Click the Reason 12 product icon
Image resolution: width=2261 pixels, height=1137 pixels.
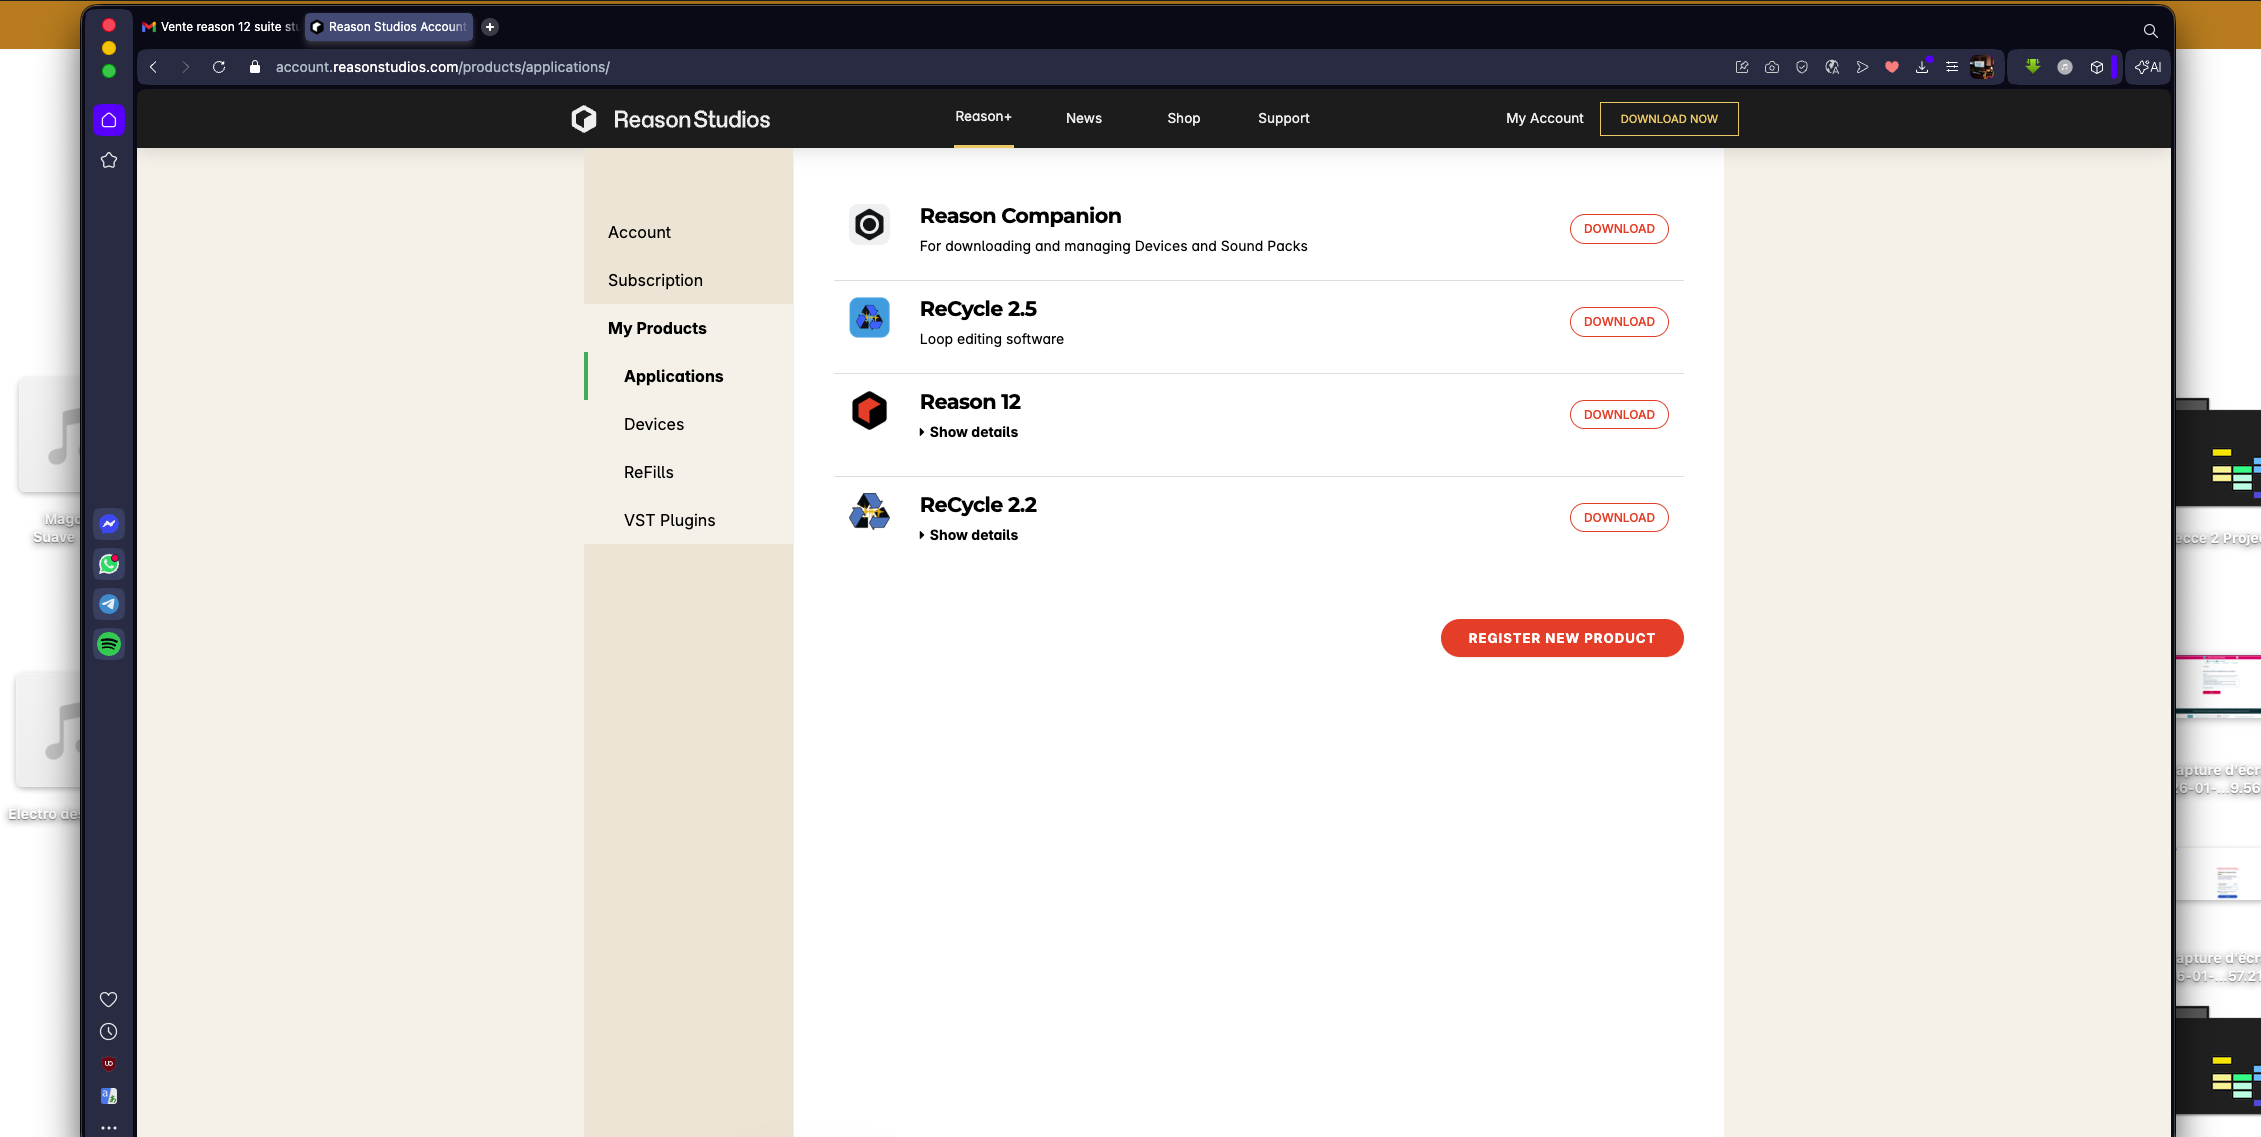(869, 411)
